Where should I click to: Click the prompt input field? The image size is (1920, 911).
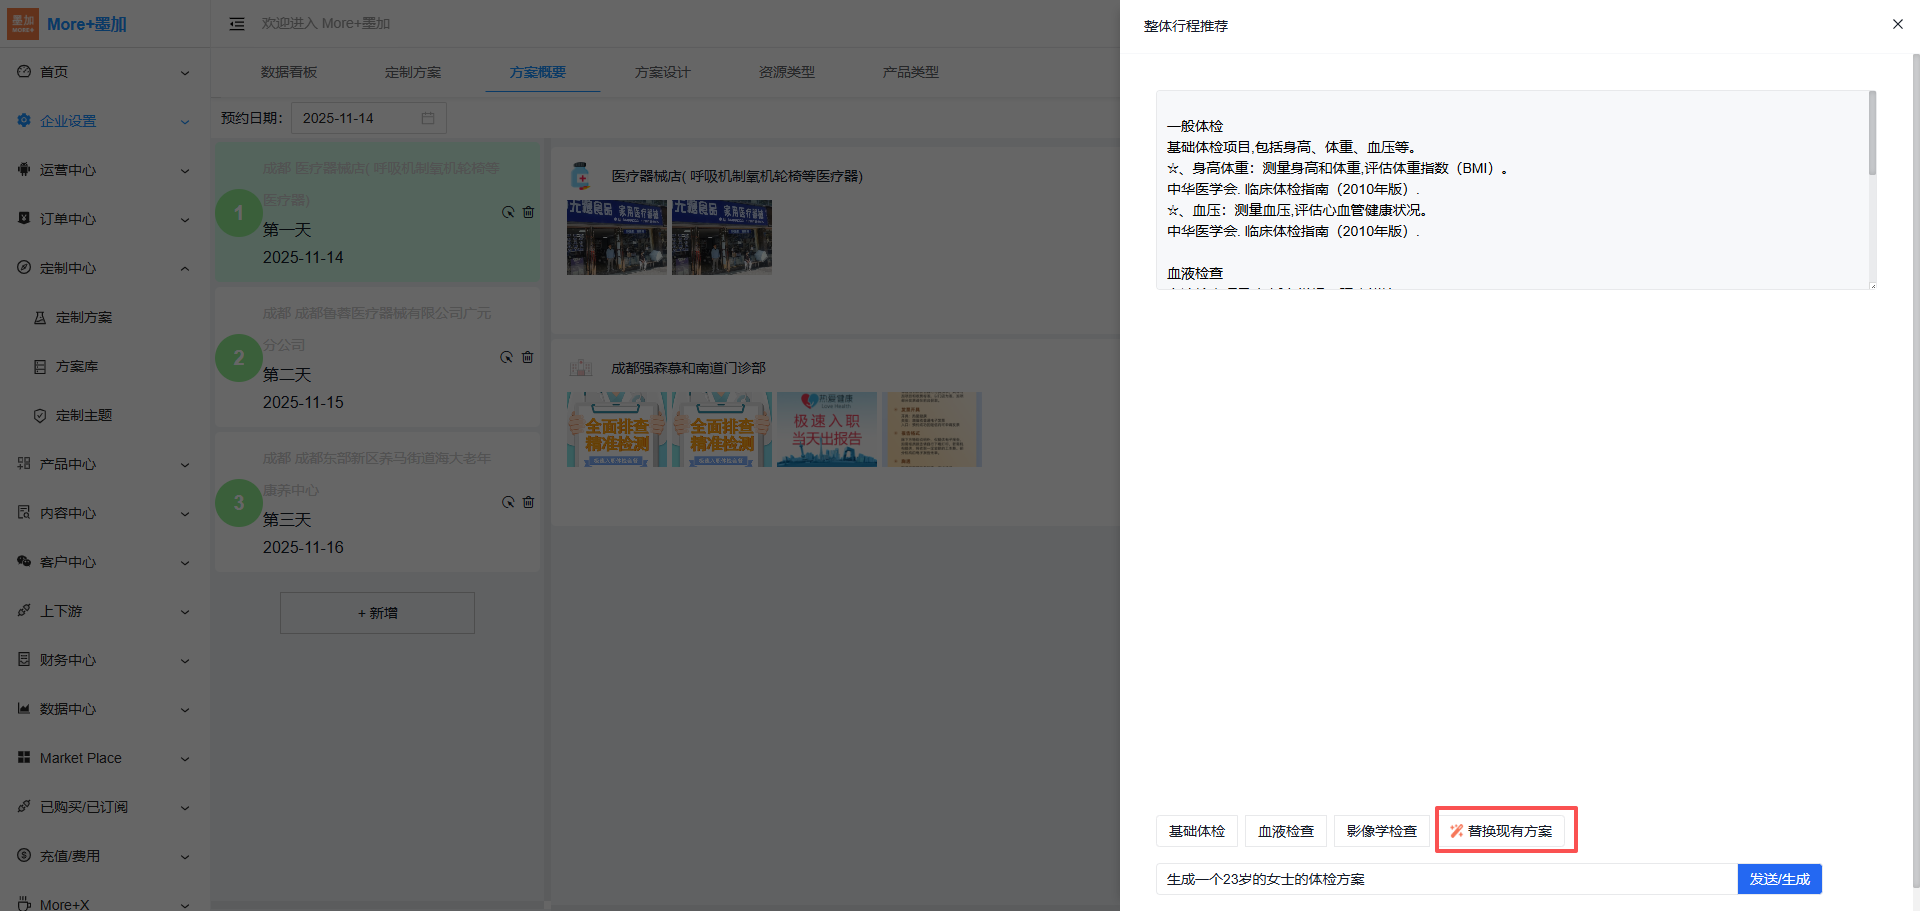1445,879
